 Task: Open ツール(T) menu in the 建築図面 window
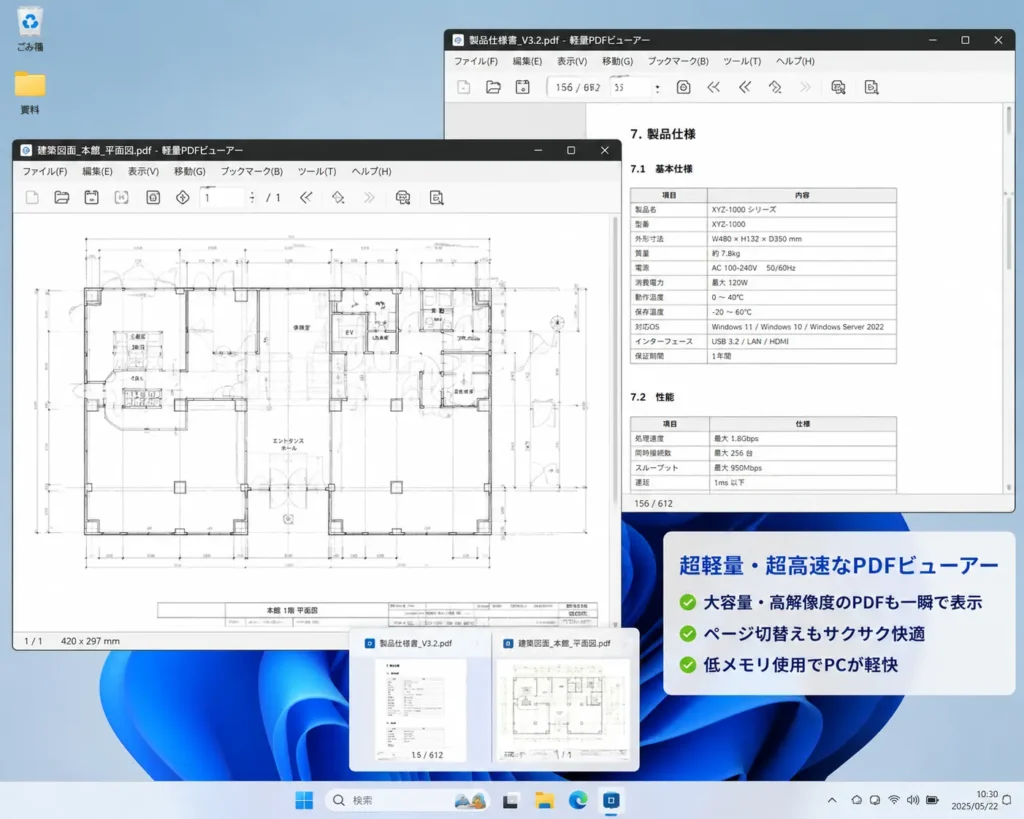[317, 171]
